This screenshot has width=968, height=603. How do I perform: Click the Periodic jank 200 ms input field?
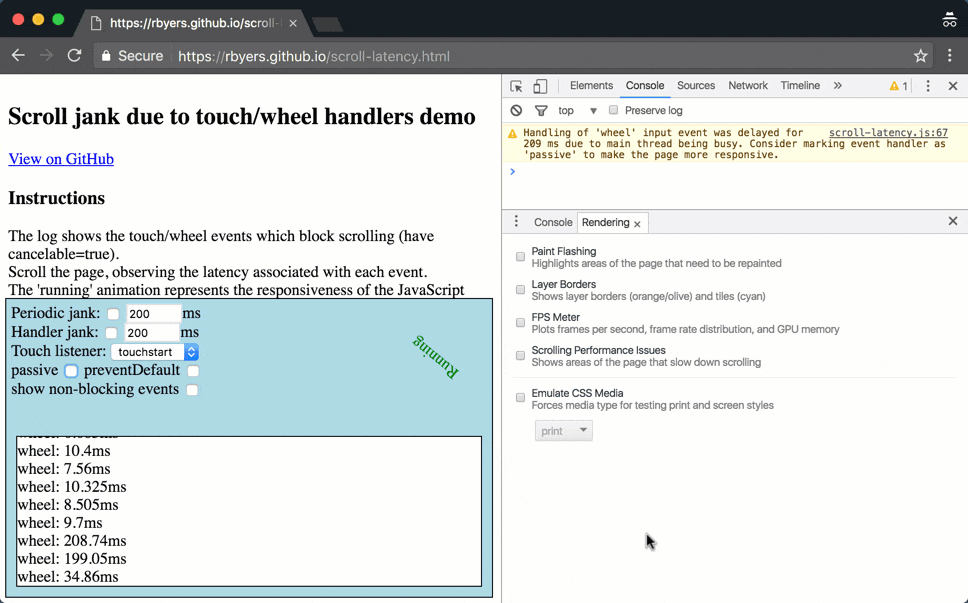152,312
